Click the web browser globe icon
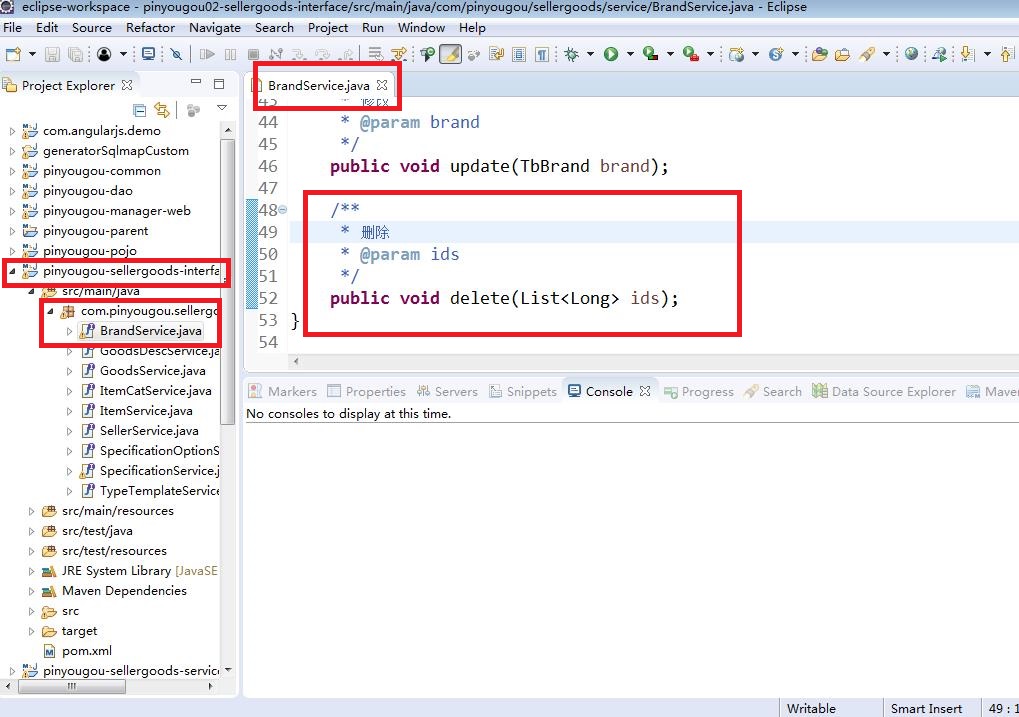The height and width of the screenshot is (717, 1019). [912, 55]
